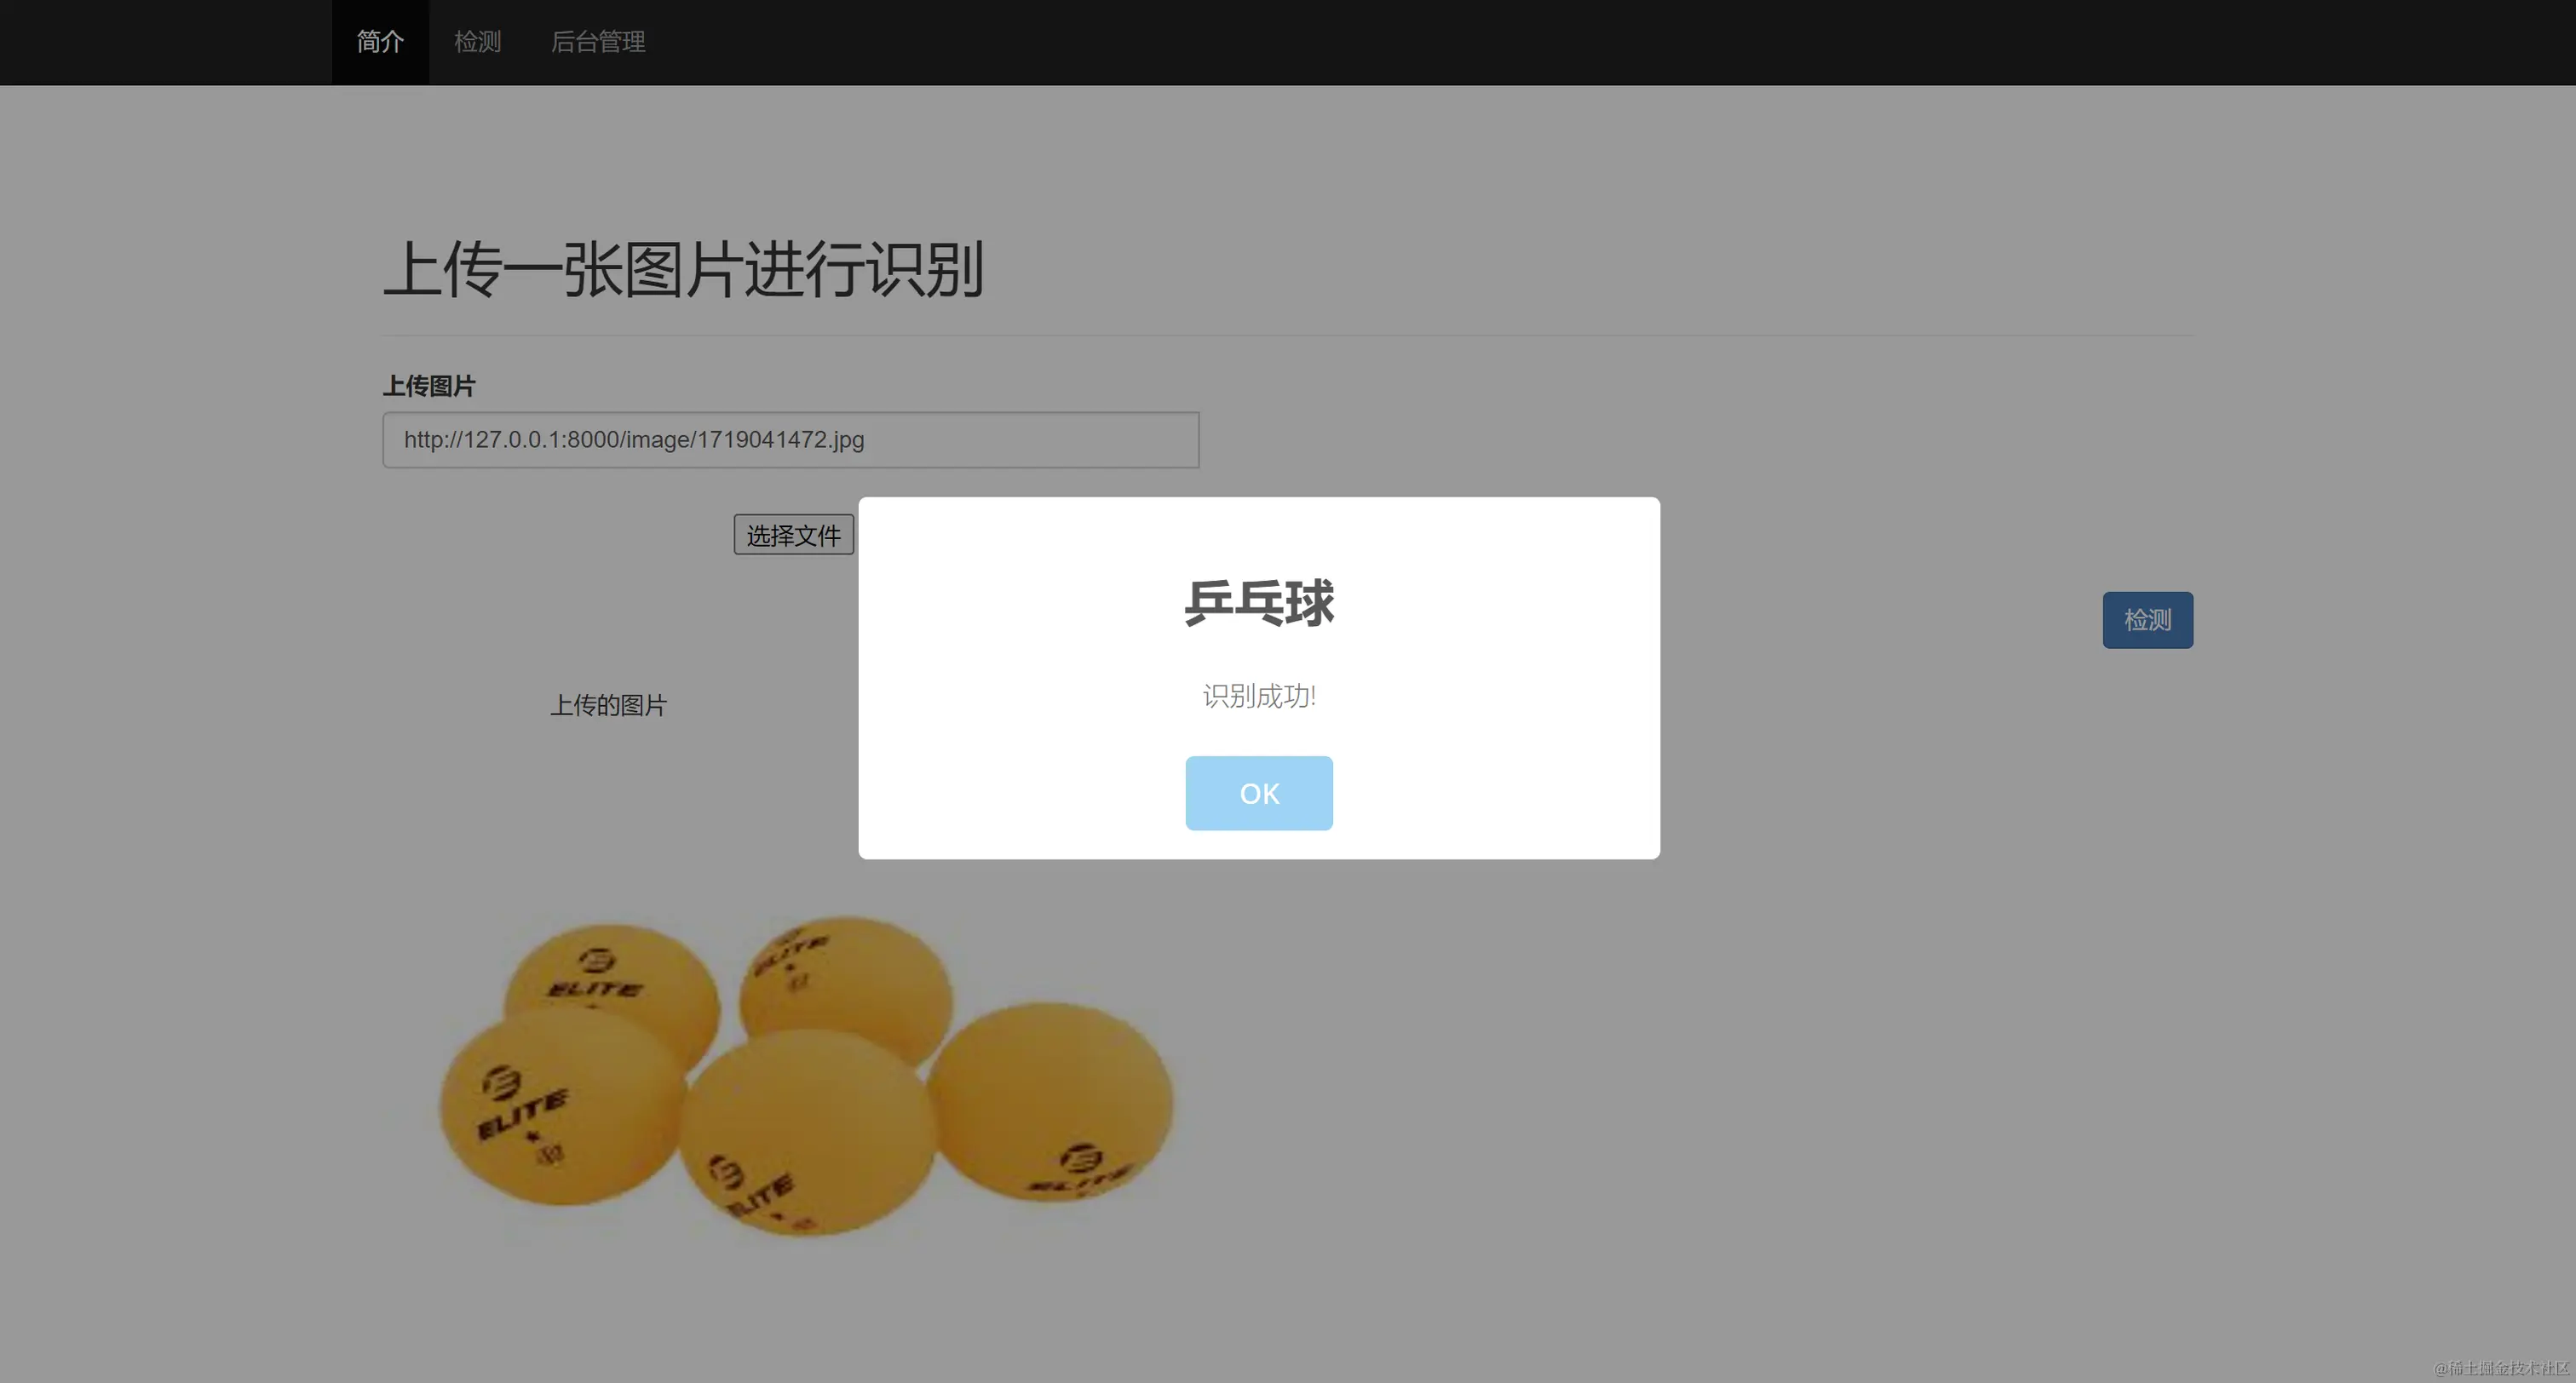Click the ELITE text on front-left ball
Screen dimensions: 2576x1383
point(522,1115)
